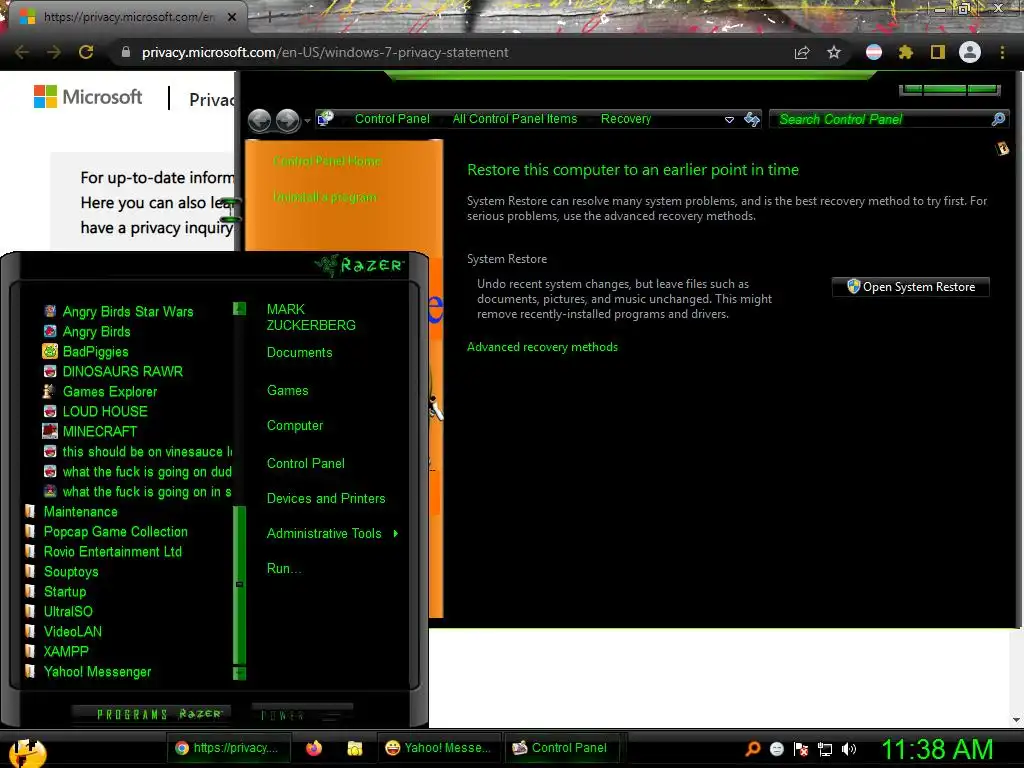This screenshot has height=768, width=1024.
Task: Expand Administrative Tools submenu arrow
Action: (x=396, y=534)
